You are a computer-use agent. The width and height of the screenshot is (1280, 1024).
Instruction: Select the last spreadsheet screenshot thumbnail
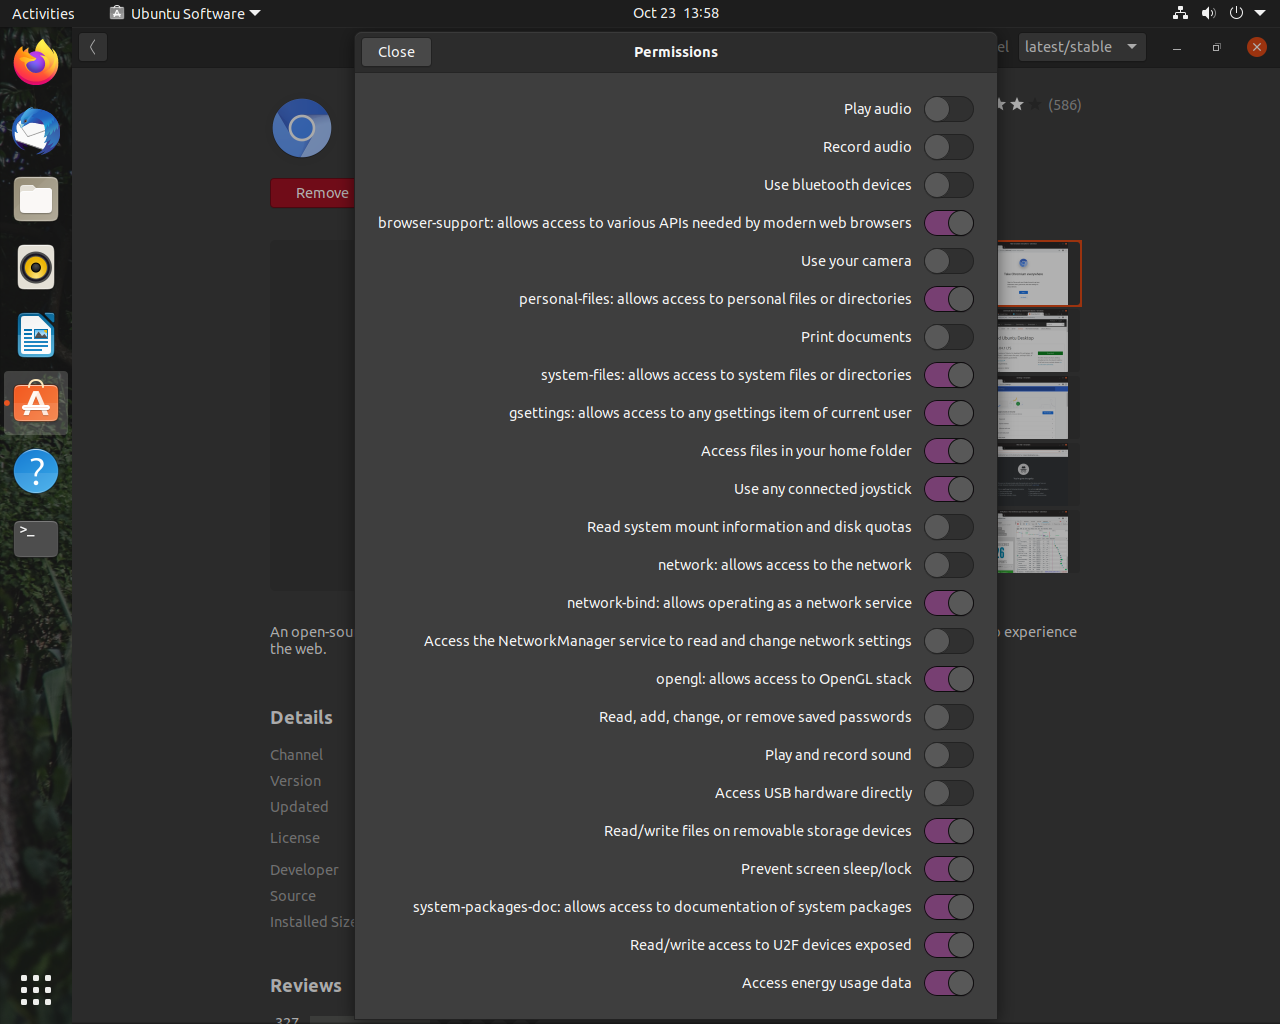(1033, 542)
